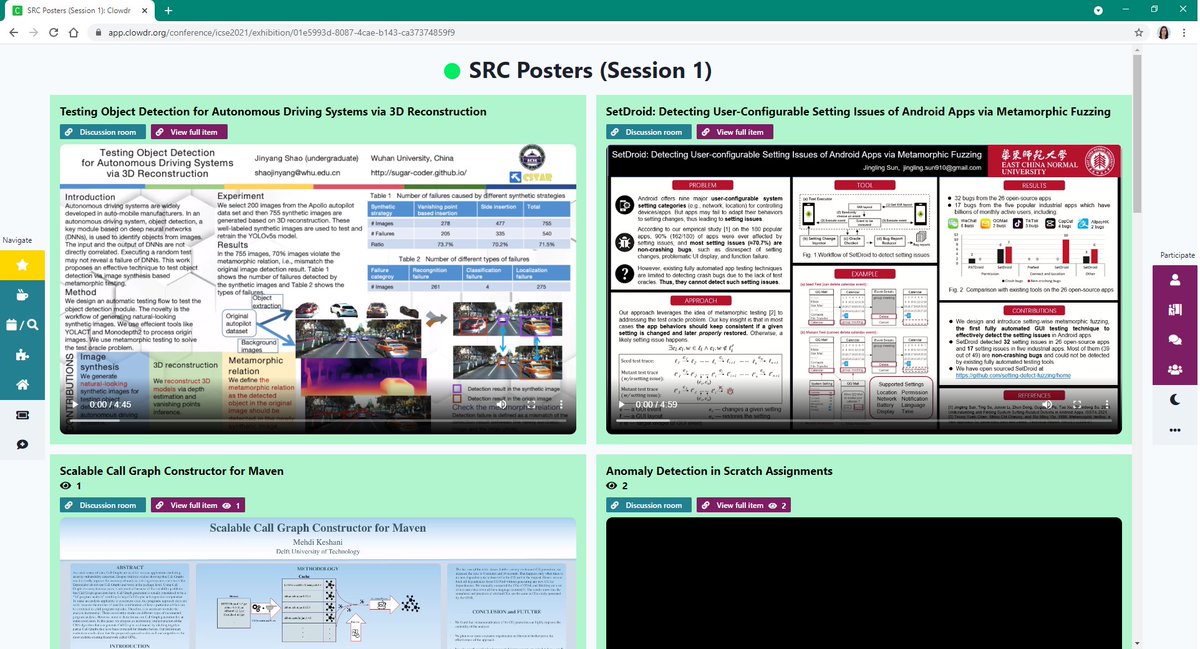Click the Scalable Call Graph Constructor title
This screenshot has width=1200, height=649.
click(172, 470)
